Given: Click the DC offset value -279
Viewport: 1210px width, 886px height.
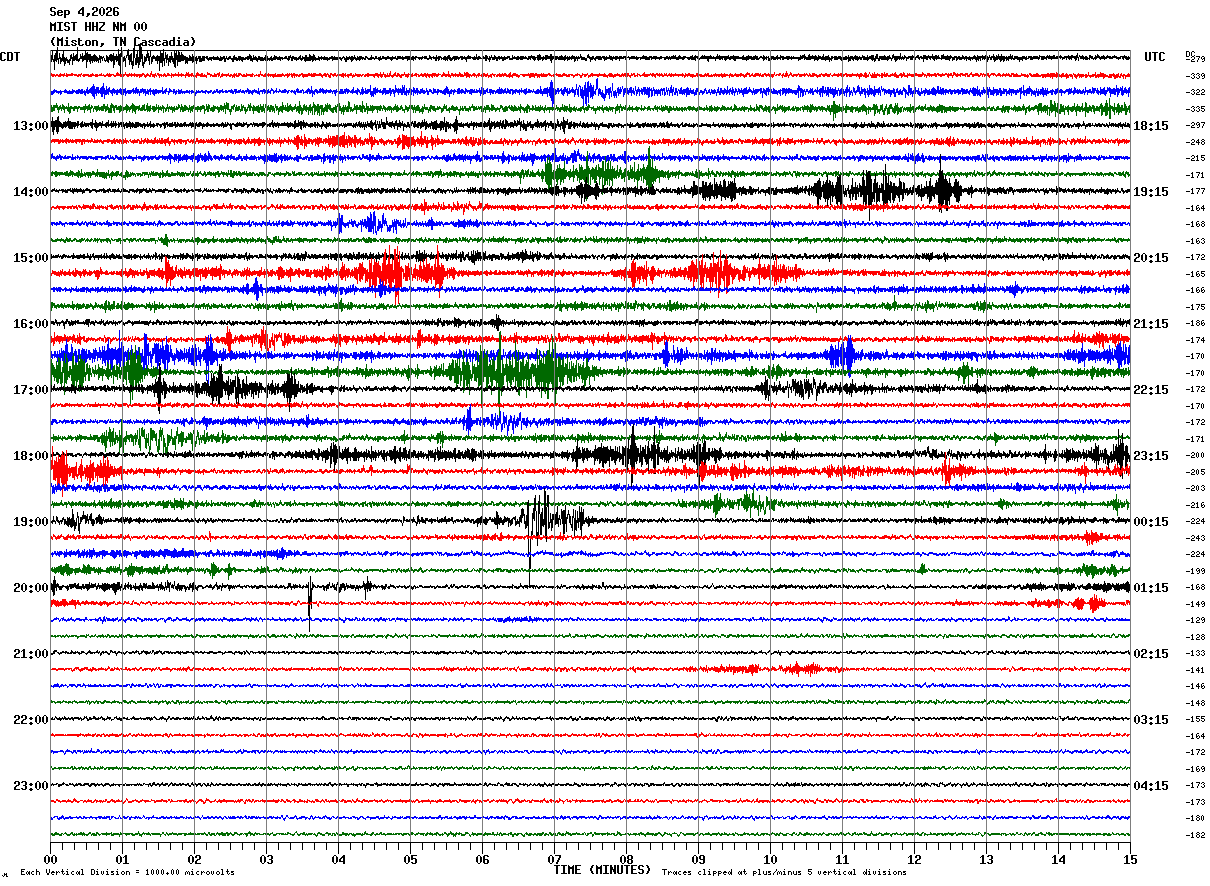Looking at the screenshot, I should point(1196,59).
